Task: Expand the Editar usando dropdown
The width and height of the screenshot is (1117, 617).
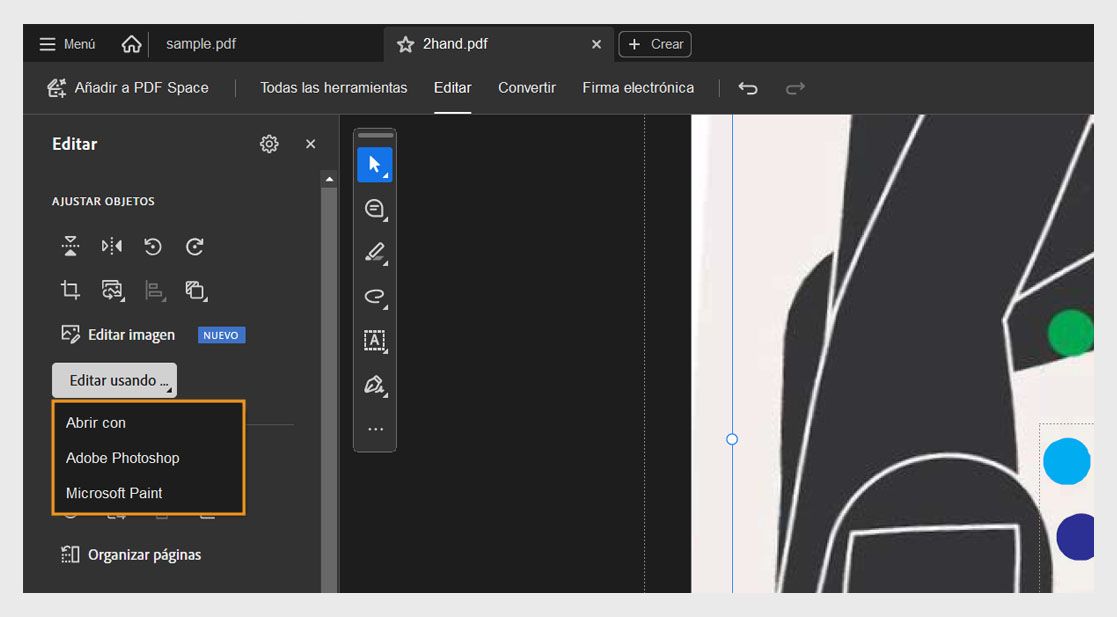Action: point(114,380)
